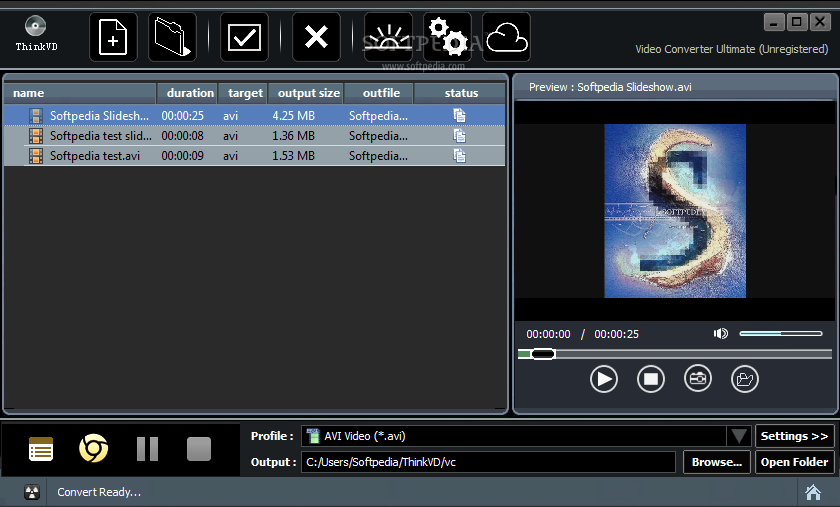The height and width of the screenshot is (507, 840).
Task: Remove item with the X toolbar icon
Action: pos(316,37)
